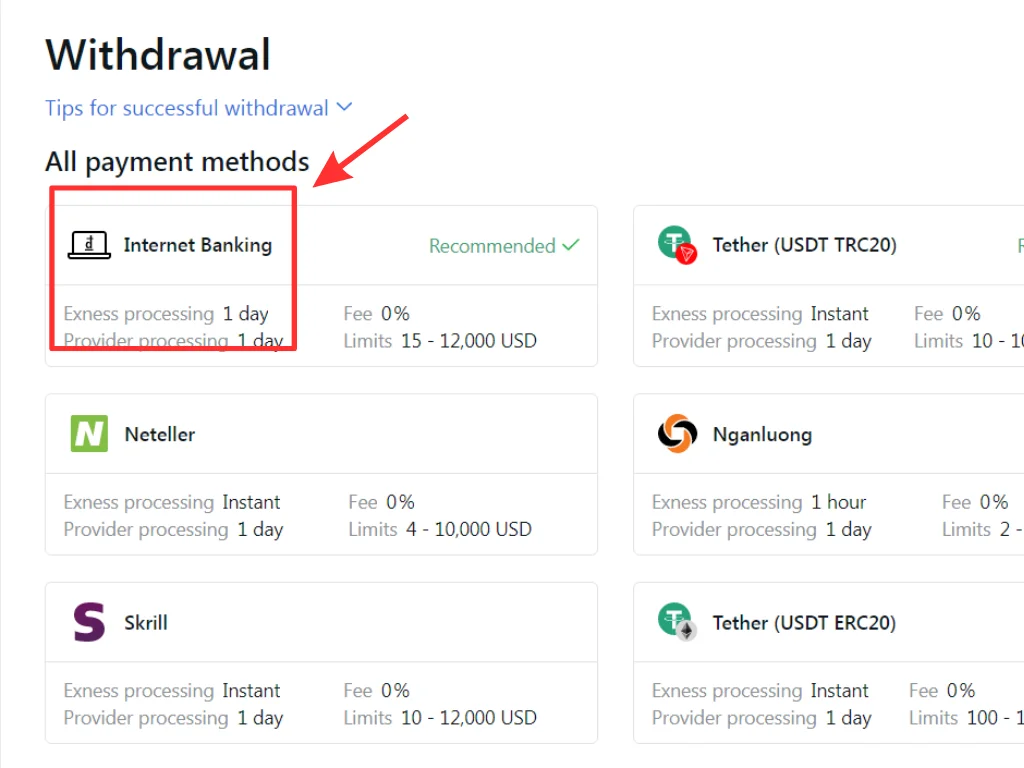Choose Neteller as withdrawal method
This screenshot has height=768, width=1024.
[160, 434]
